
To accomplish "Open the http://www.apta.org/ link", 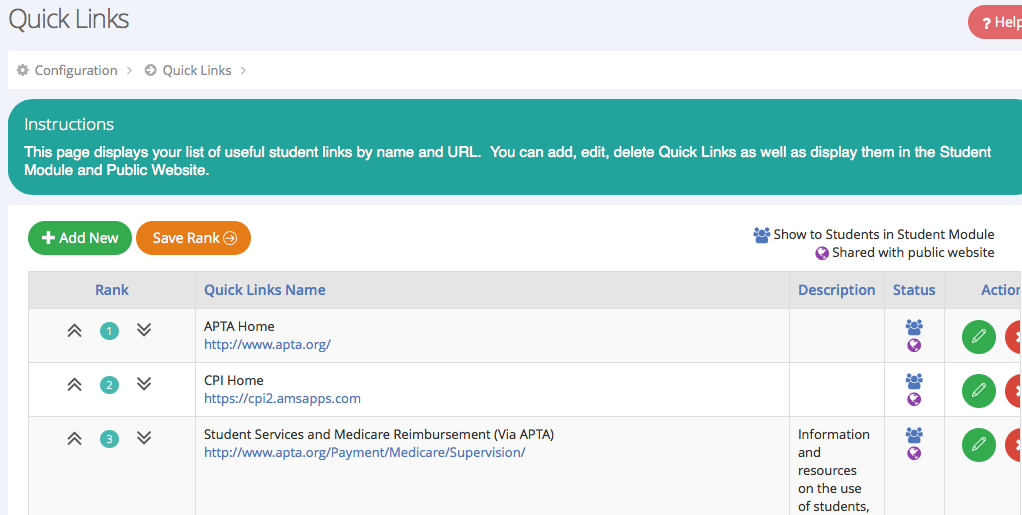I will point(267,344).
